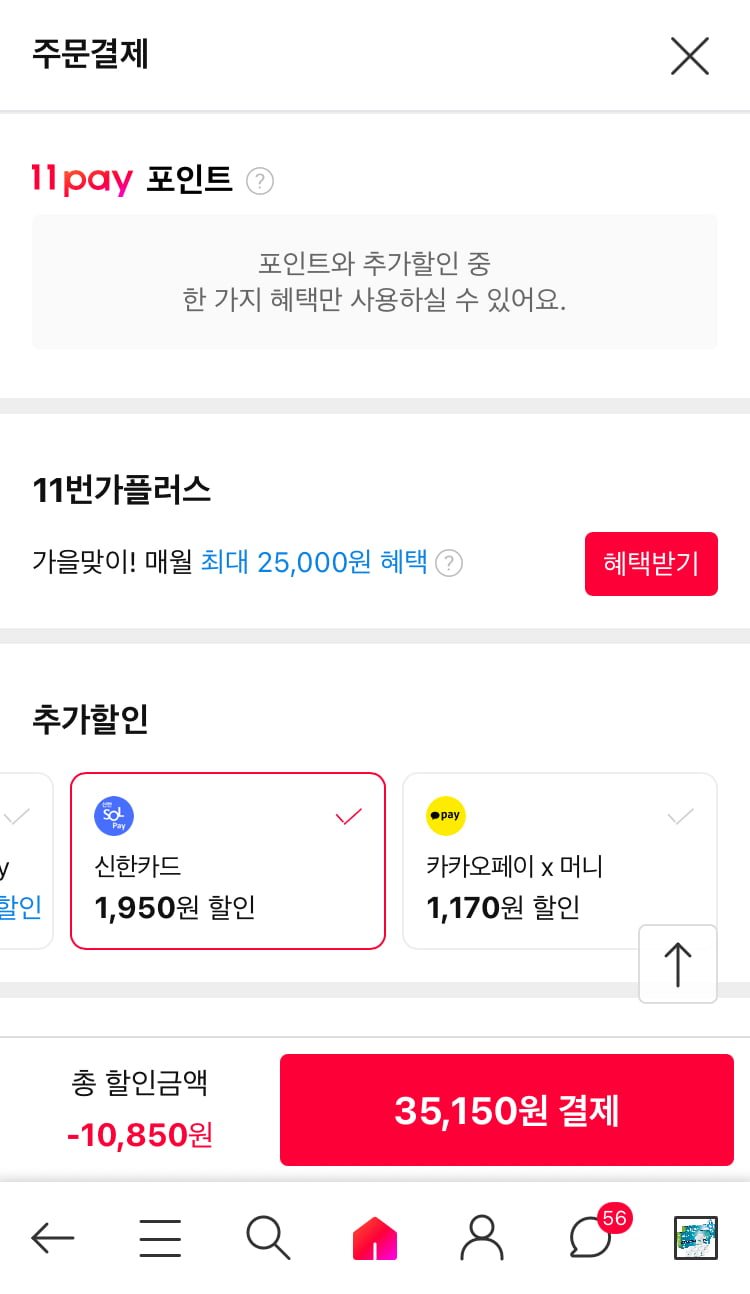Click the 최대 25,000원 혜택 link
This screenshot has height=1294, width=750.
coord(314,563)
